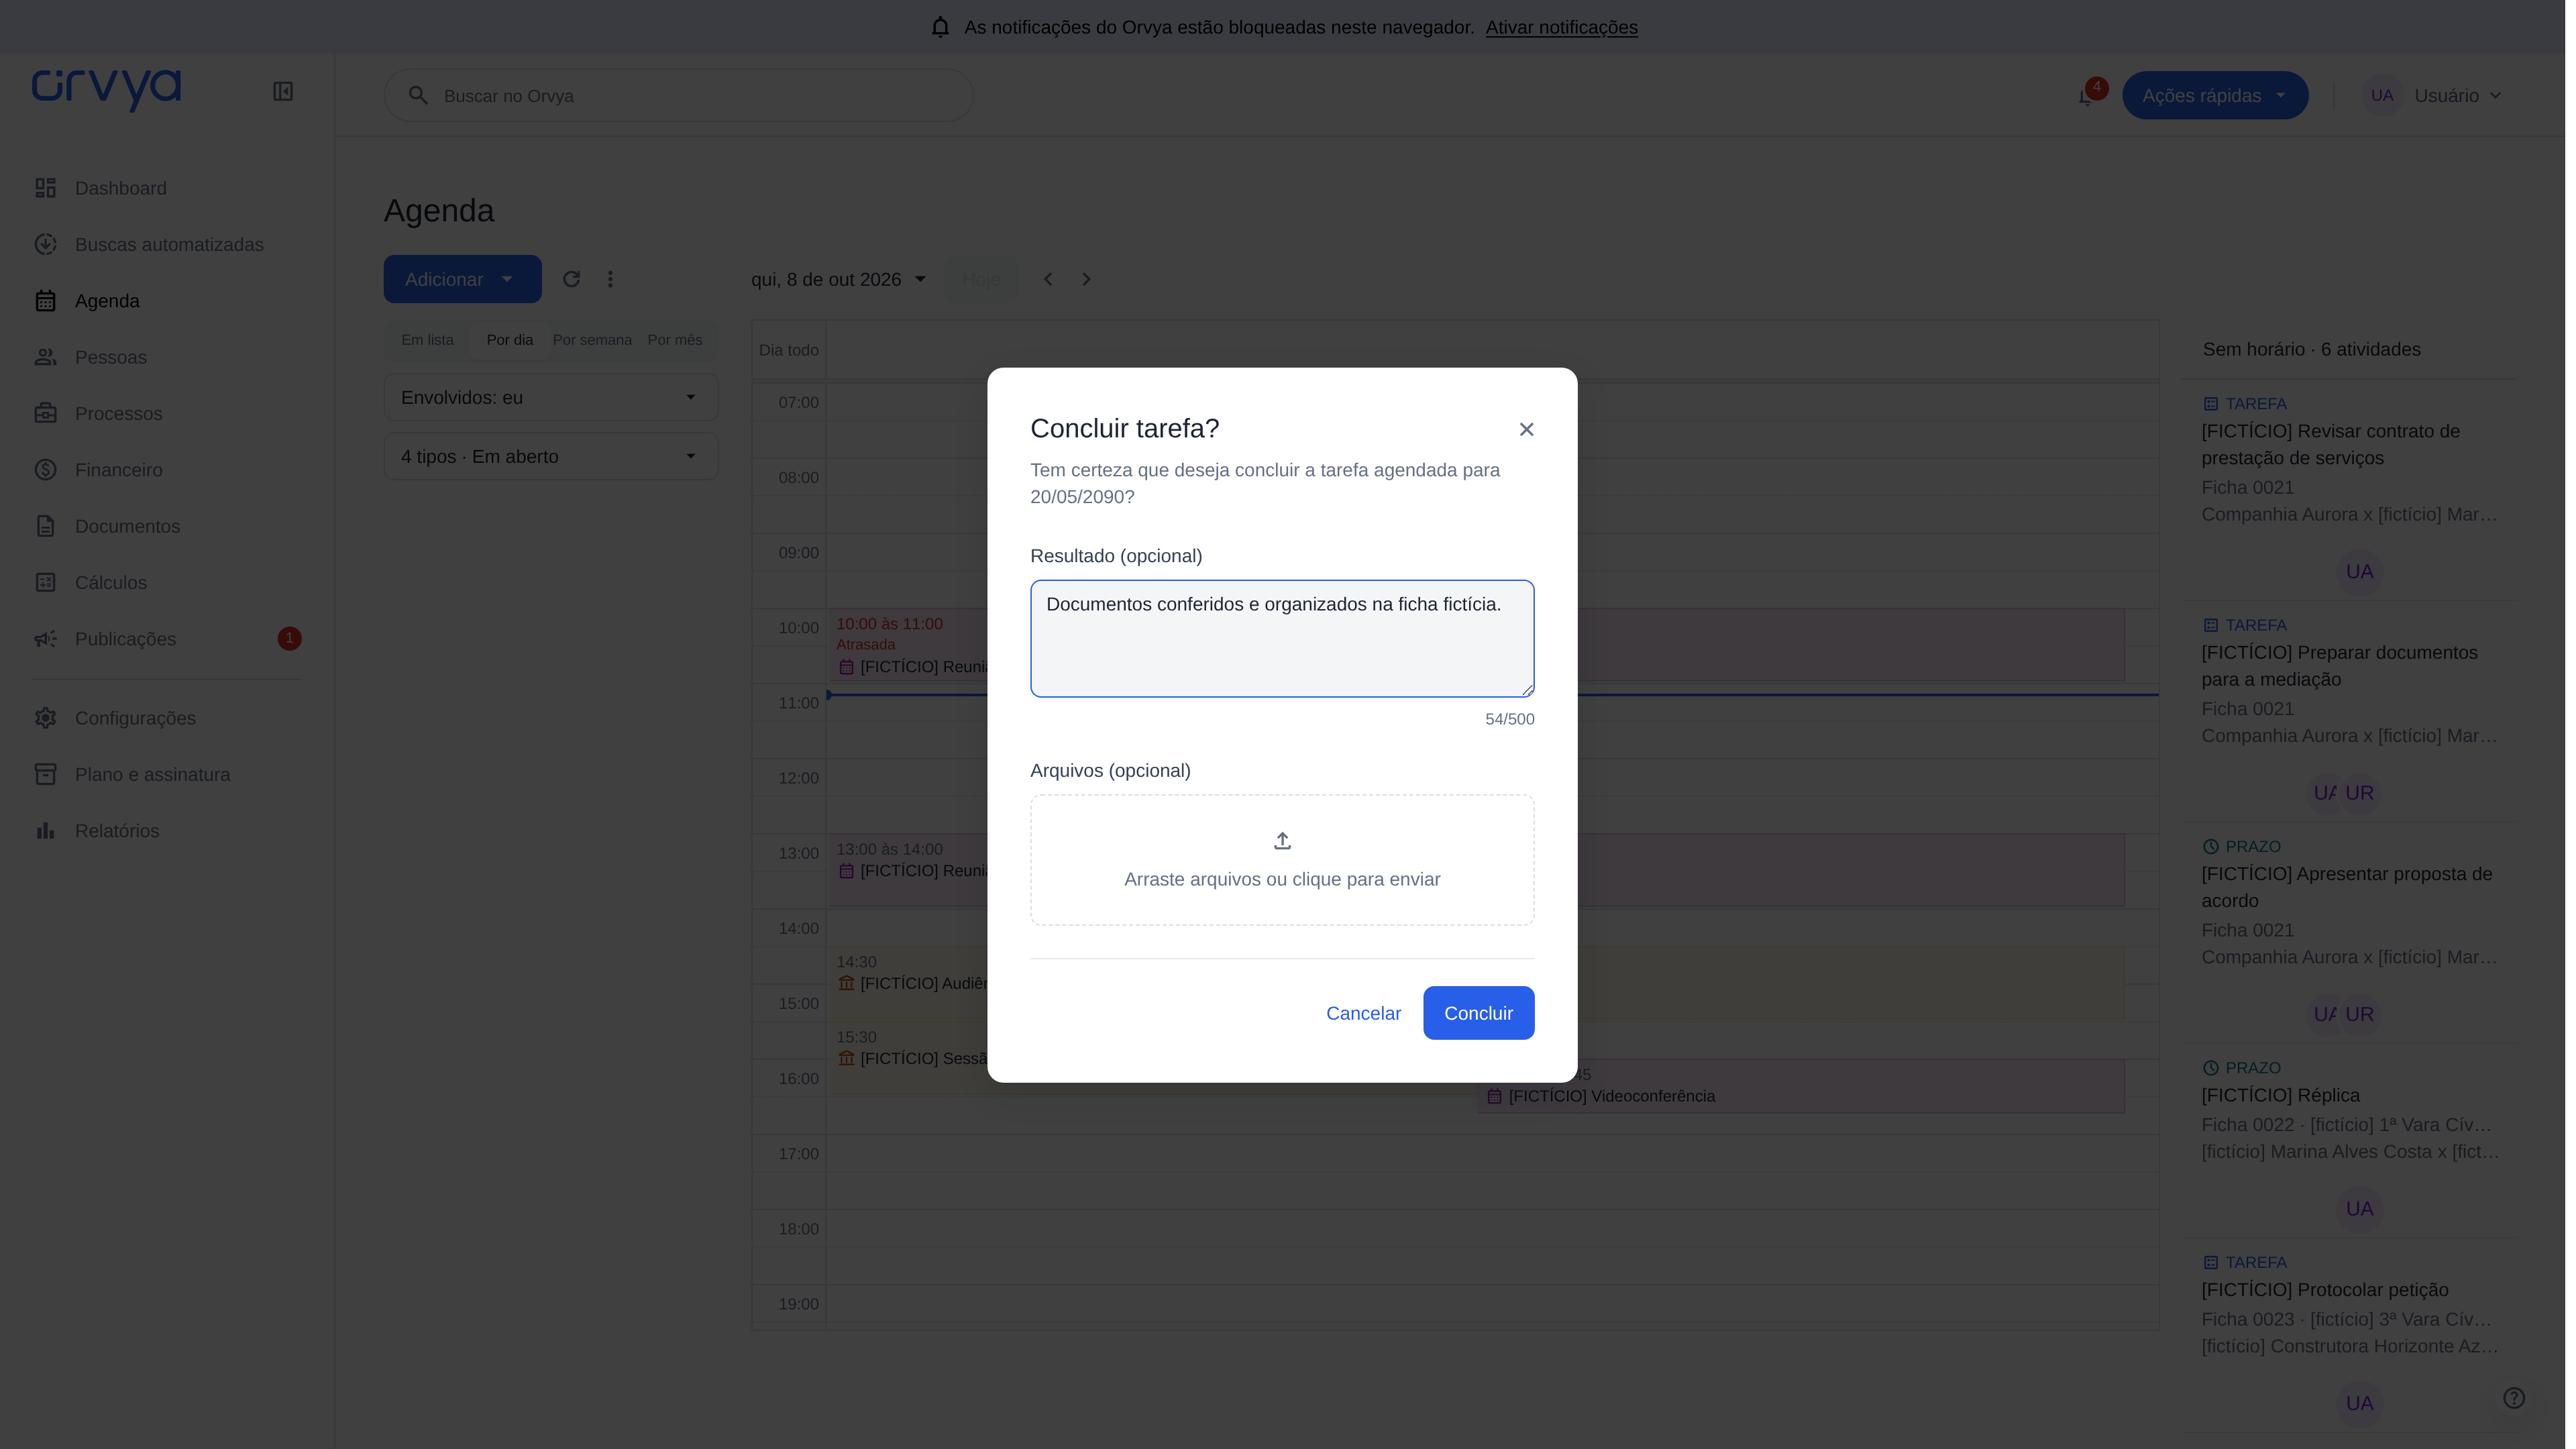Screen dimensions: 2576x1449
Task: Click the Agenda calendar icon
Action: point(45,301)
